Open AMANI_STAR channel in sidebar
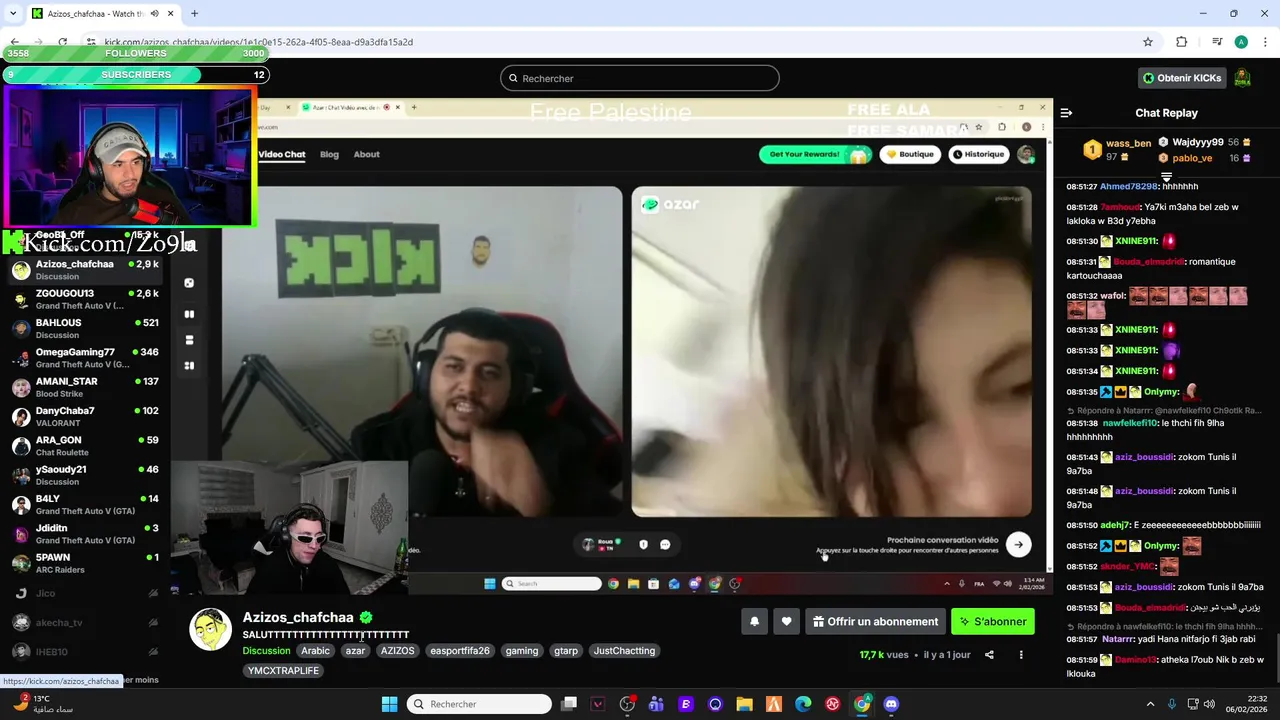The width and height of the screenshot is (1280, 720). (x=85, y=387)
